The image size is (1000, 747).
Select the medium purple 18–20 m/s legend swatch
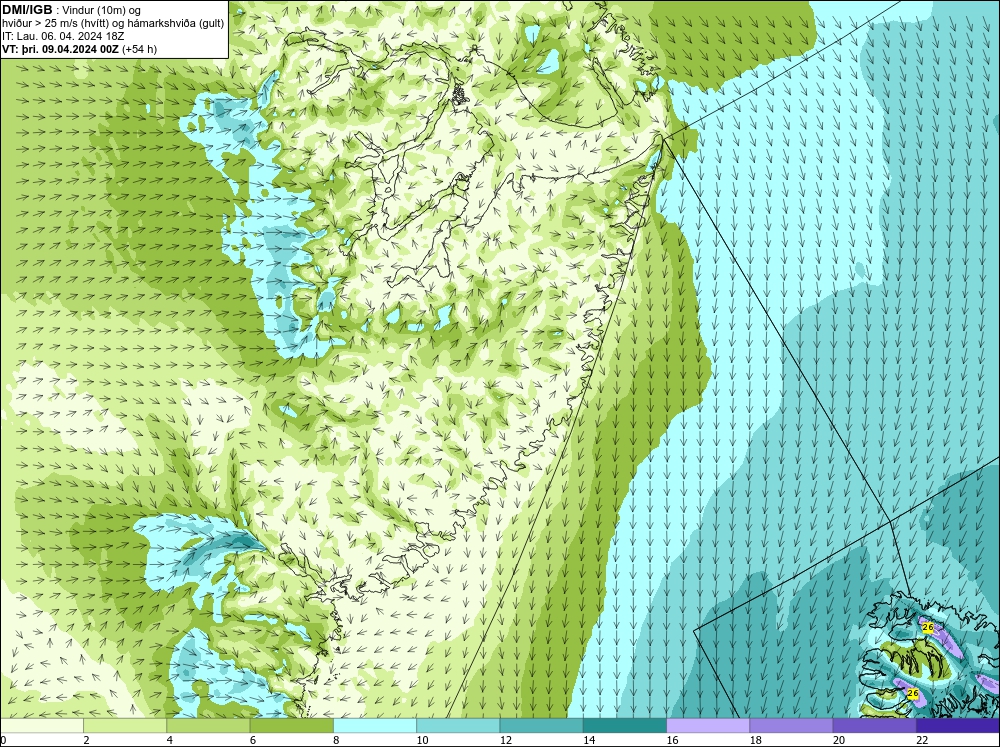[x=791, y=725]
